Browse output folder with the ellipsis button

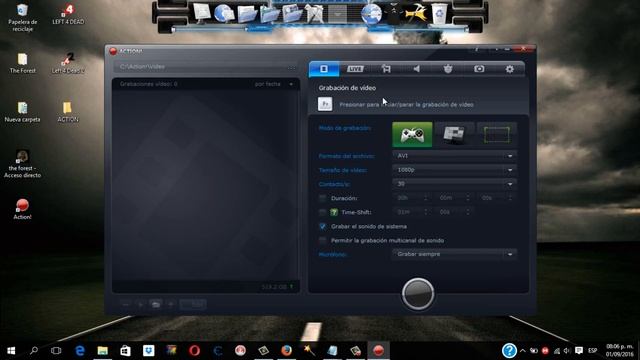tap(291, 67)
